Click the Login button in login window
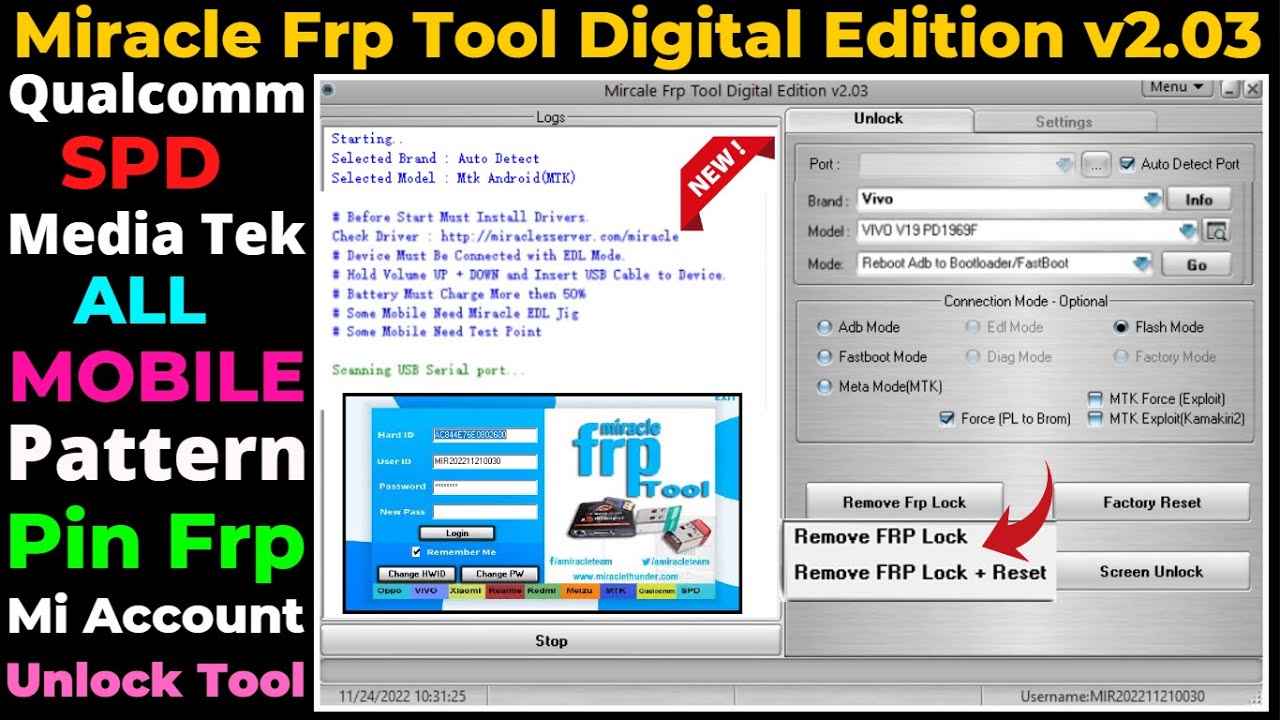Viewport: 1280px width, 720px height. click(x=456, y=533)
